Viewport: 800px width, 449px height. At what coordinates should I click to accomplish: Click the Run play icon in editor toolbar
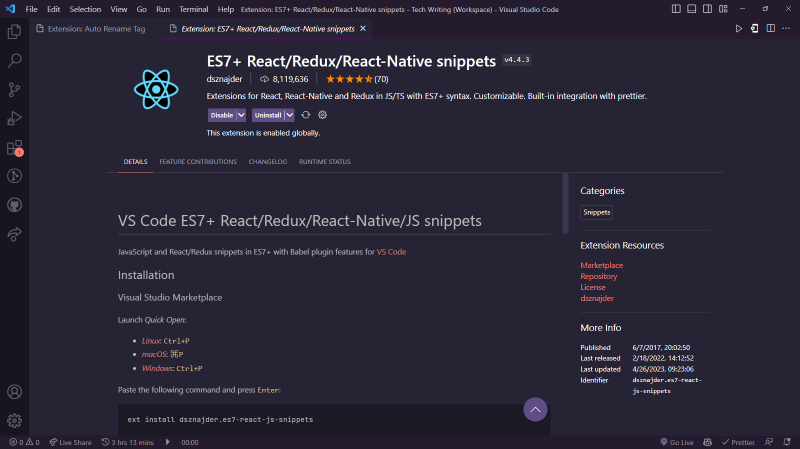(x=738, y=29)
